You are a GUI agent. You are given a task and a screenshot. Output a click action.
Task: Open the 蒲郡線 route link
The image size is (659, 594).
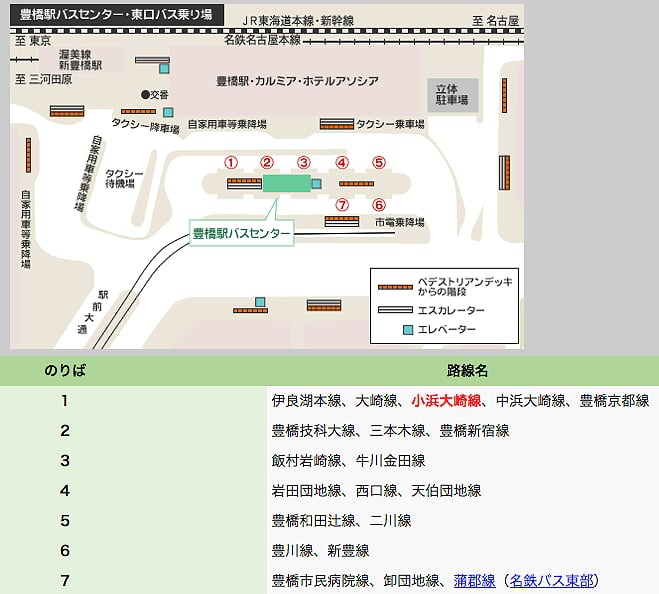tap(474, 581)
